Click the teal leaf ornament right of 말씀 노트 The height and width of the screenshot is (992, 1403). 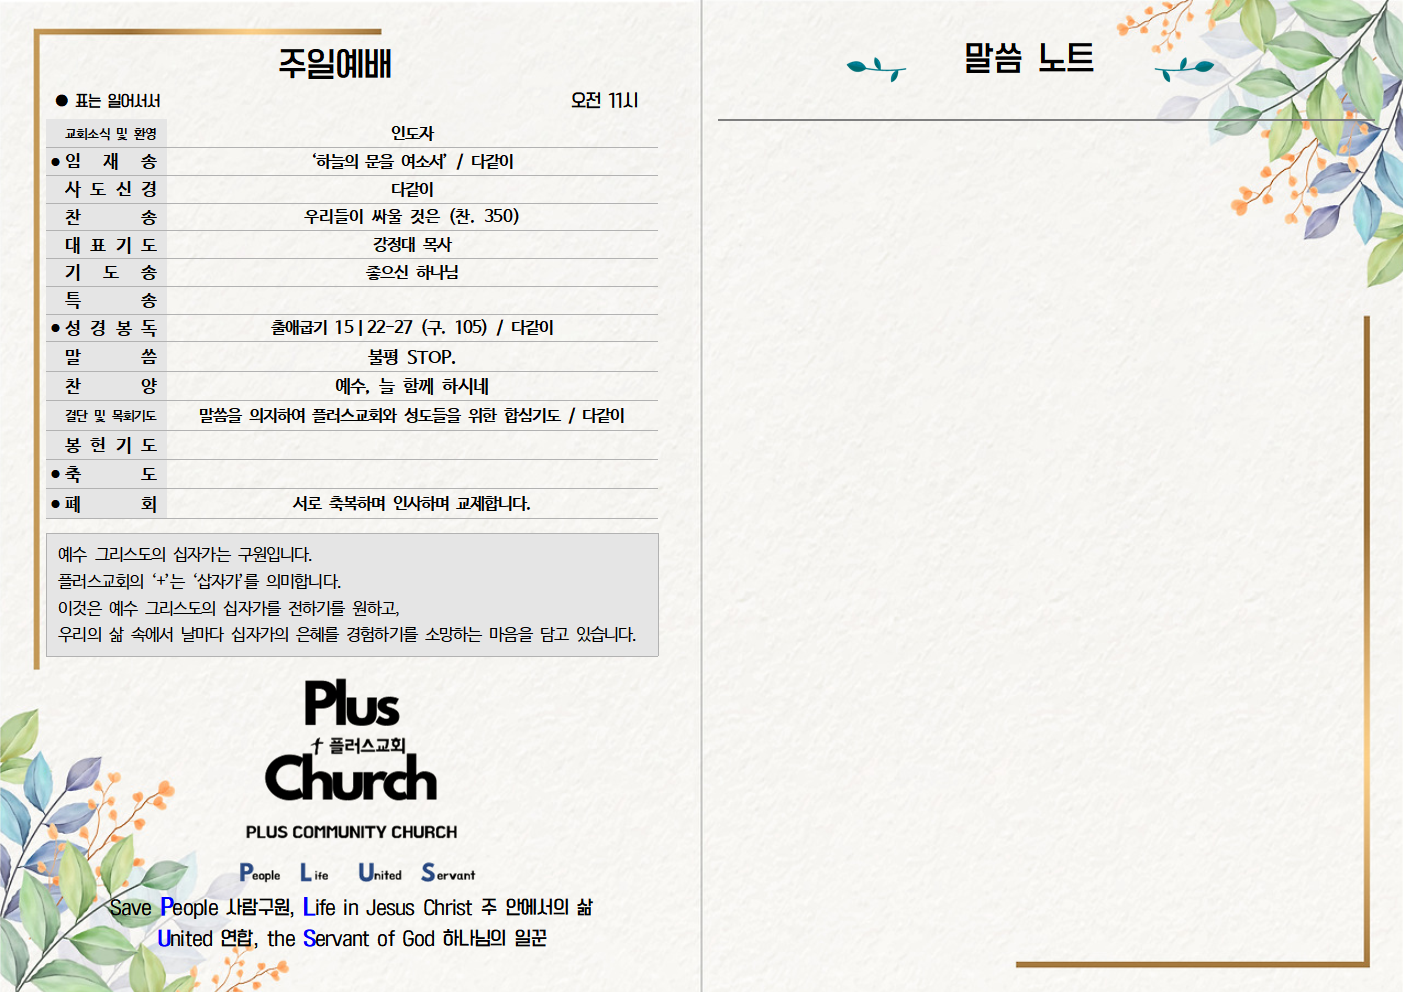(1184, 68)
